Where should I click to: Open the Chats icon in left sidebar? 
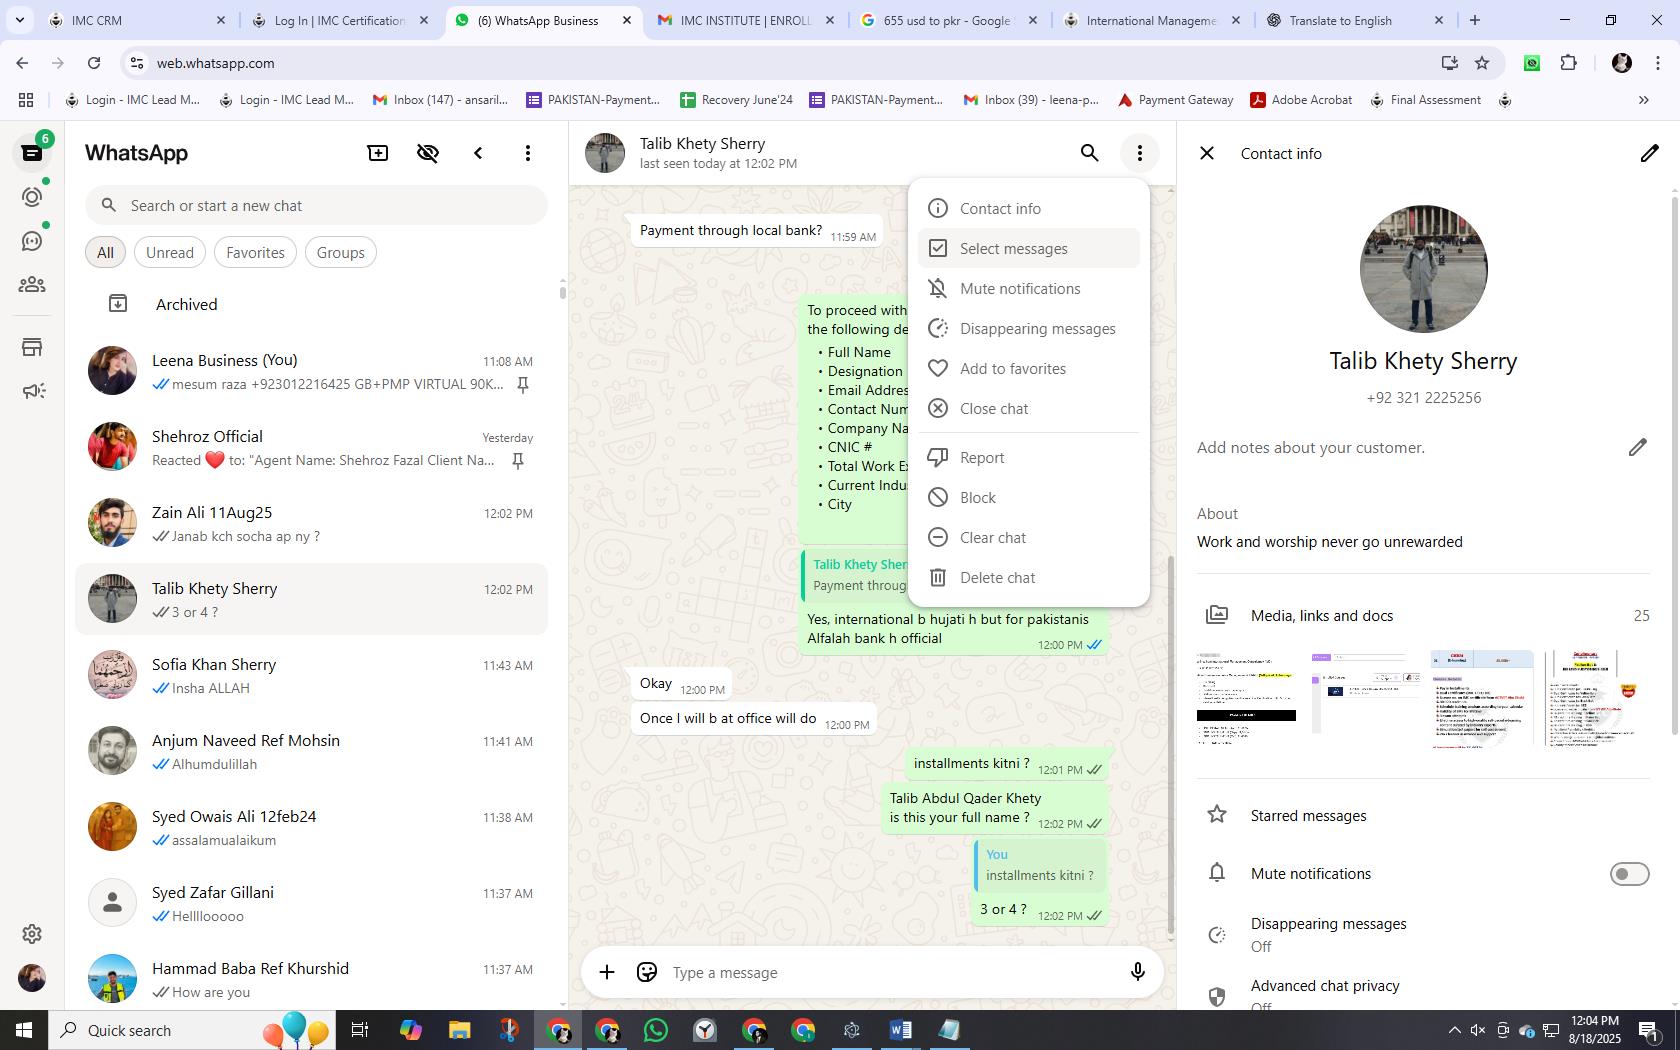[x=32, y=153]
